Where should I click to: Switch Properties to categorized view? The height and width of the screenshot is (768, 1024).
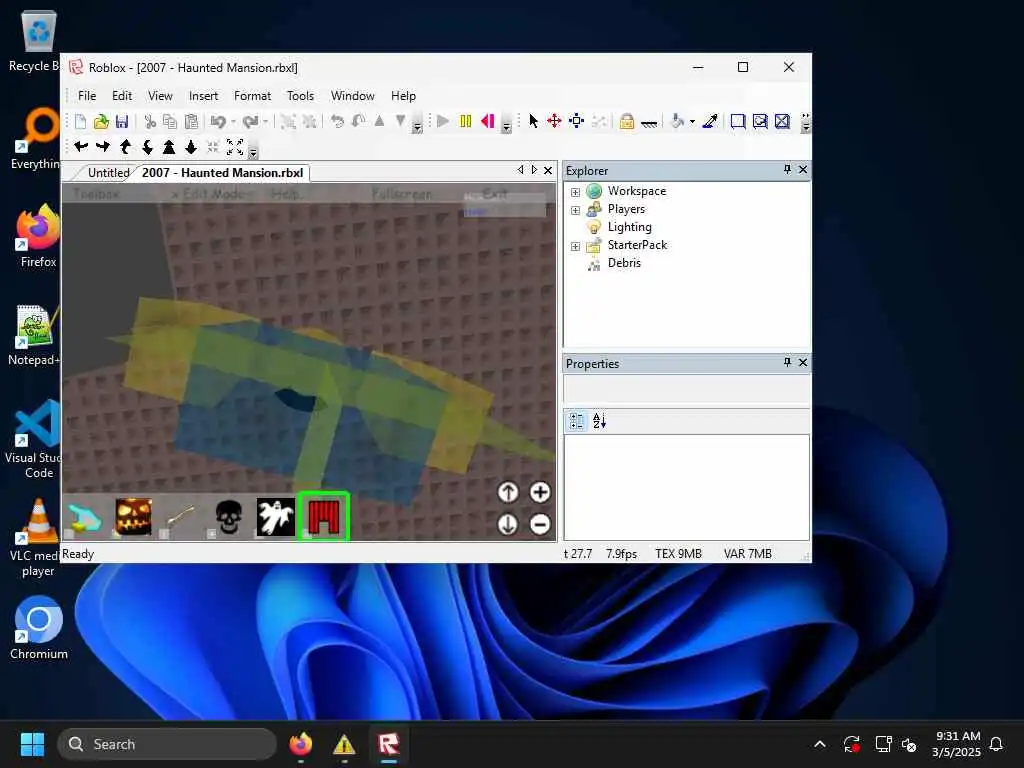click(x=577, y=421)
